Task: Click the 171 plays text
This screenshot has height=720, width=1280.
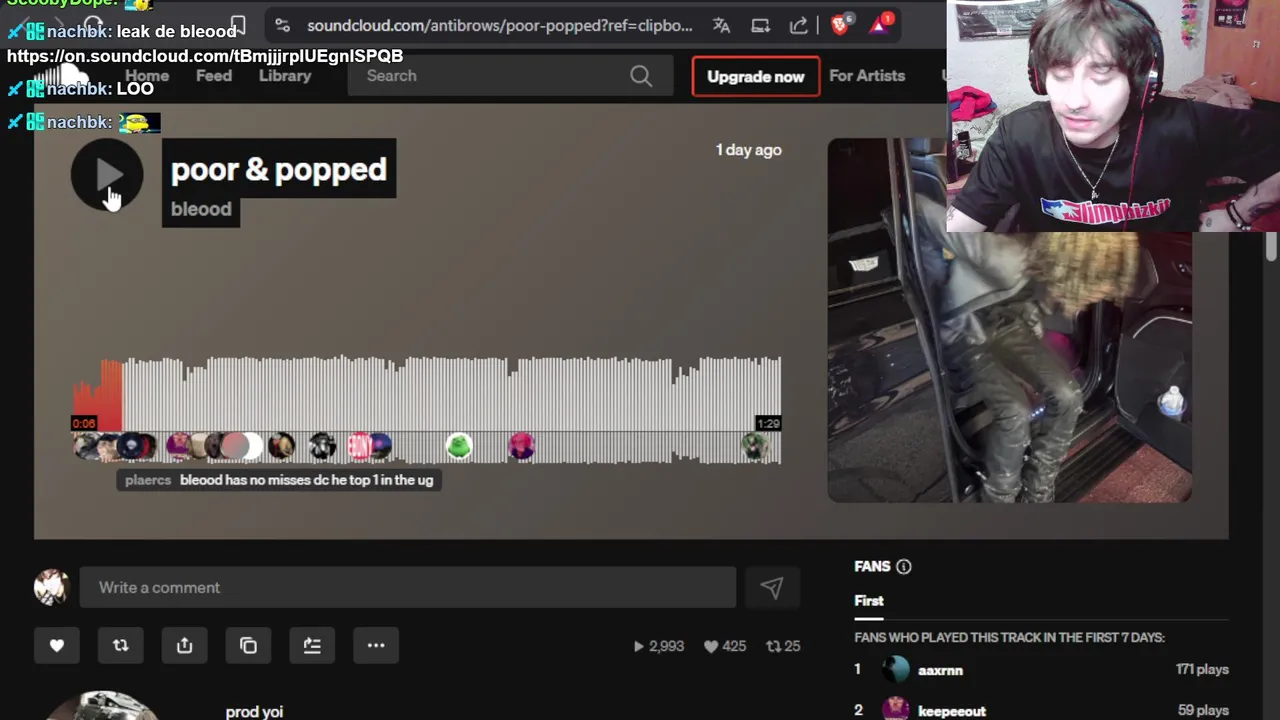Action: tap(1202, 670)
